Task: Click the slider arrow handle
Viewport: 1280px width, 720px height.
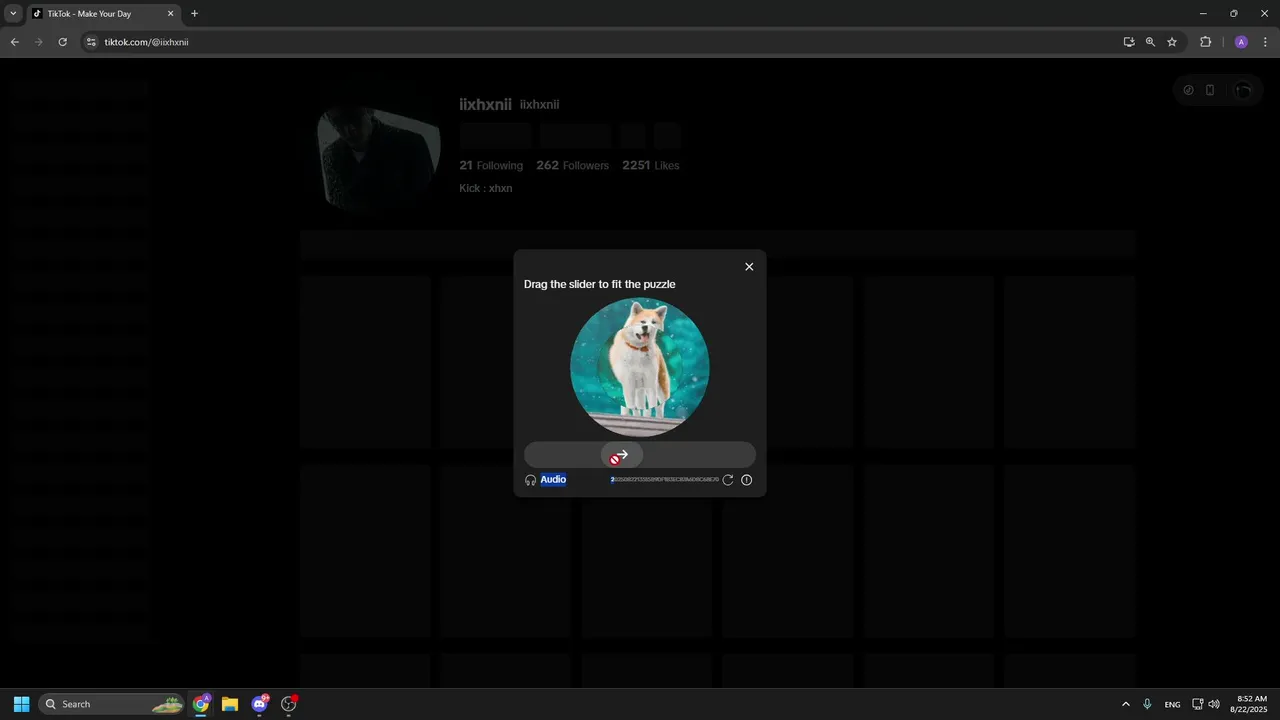Action: (621, 456)
